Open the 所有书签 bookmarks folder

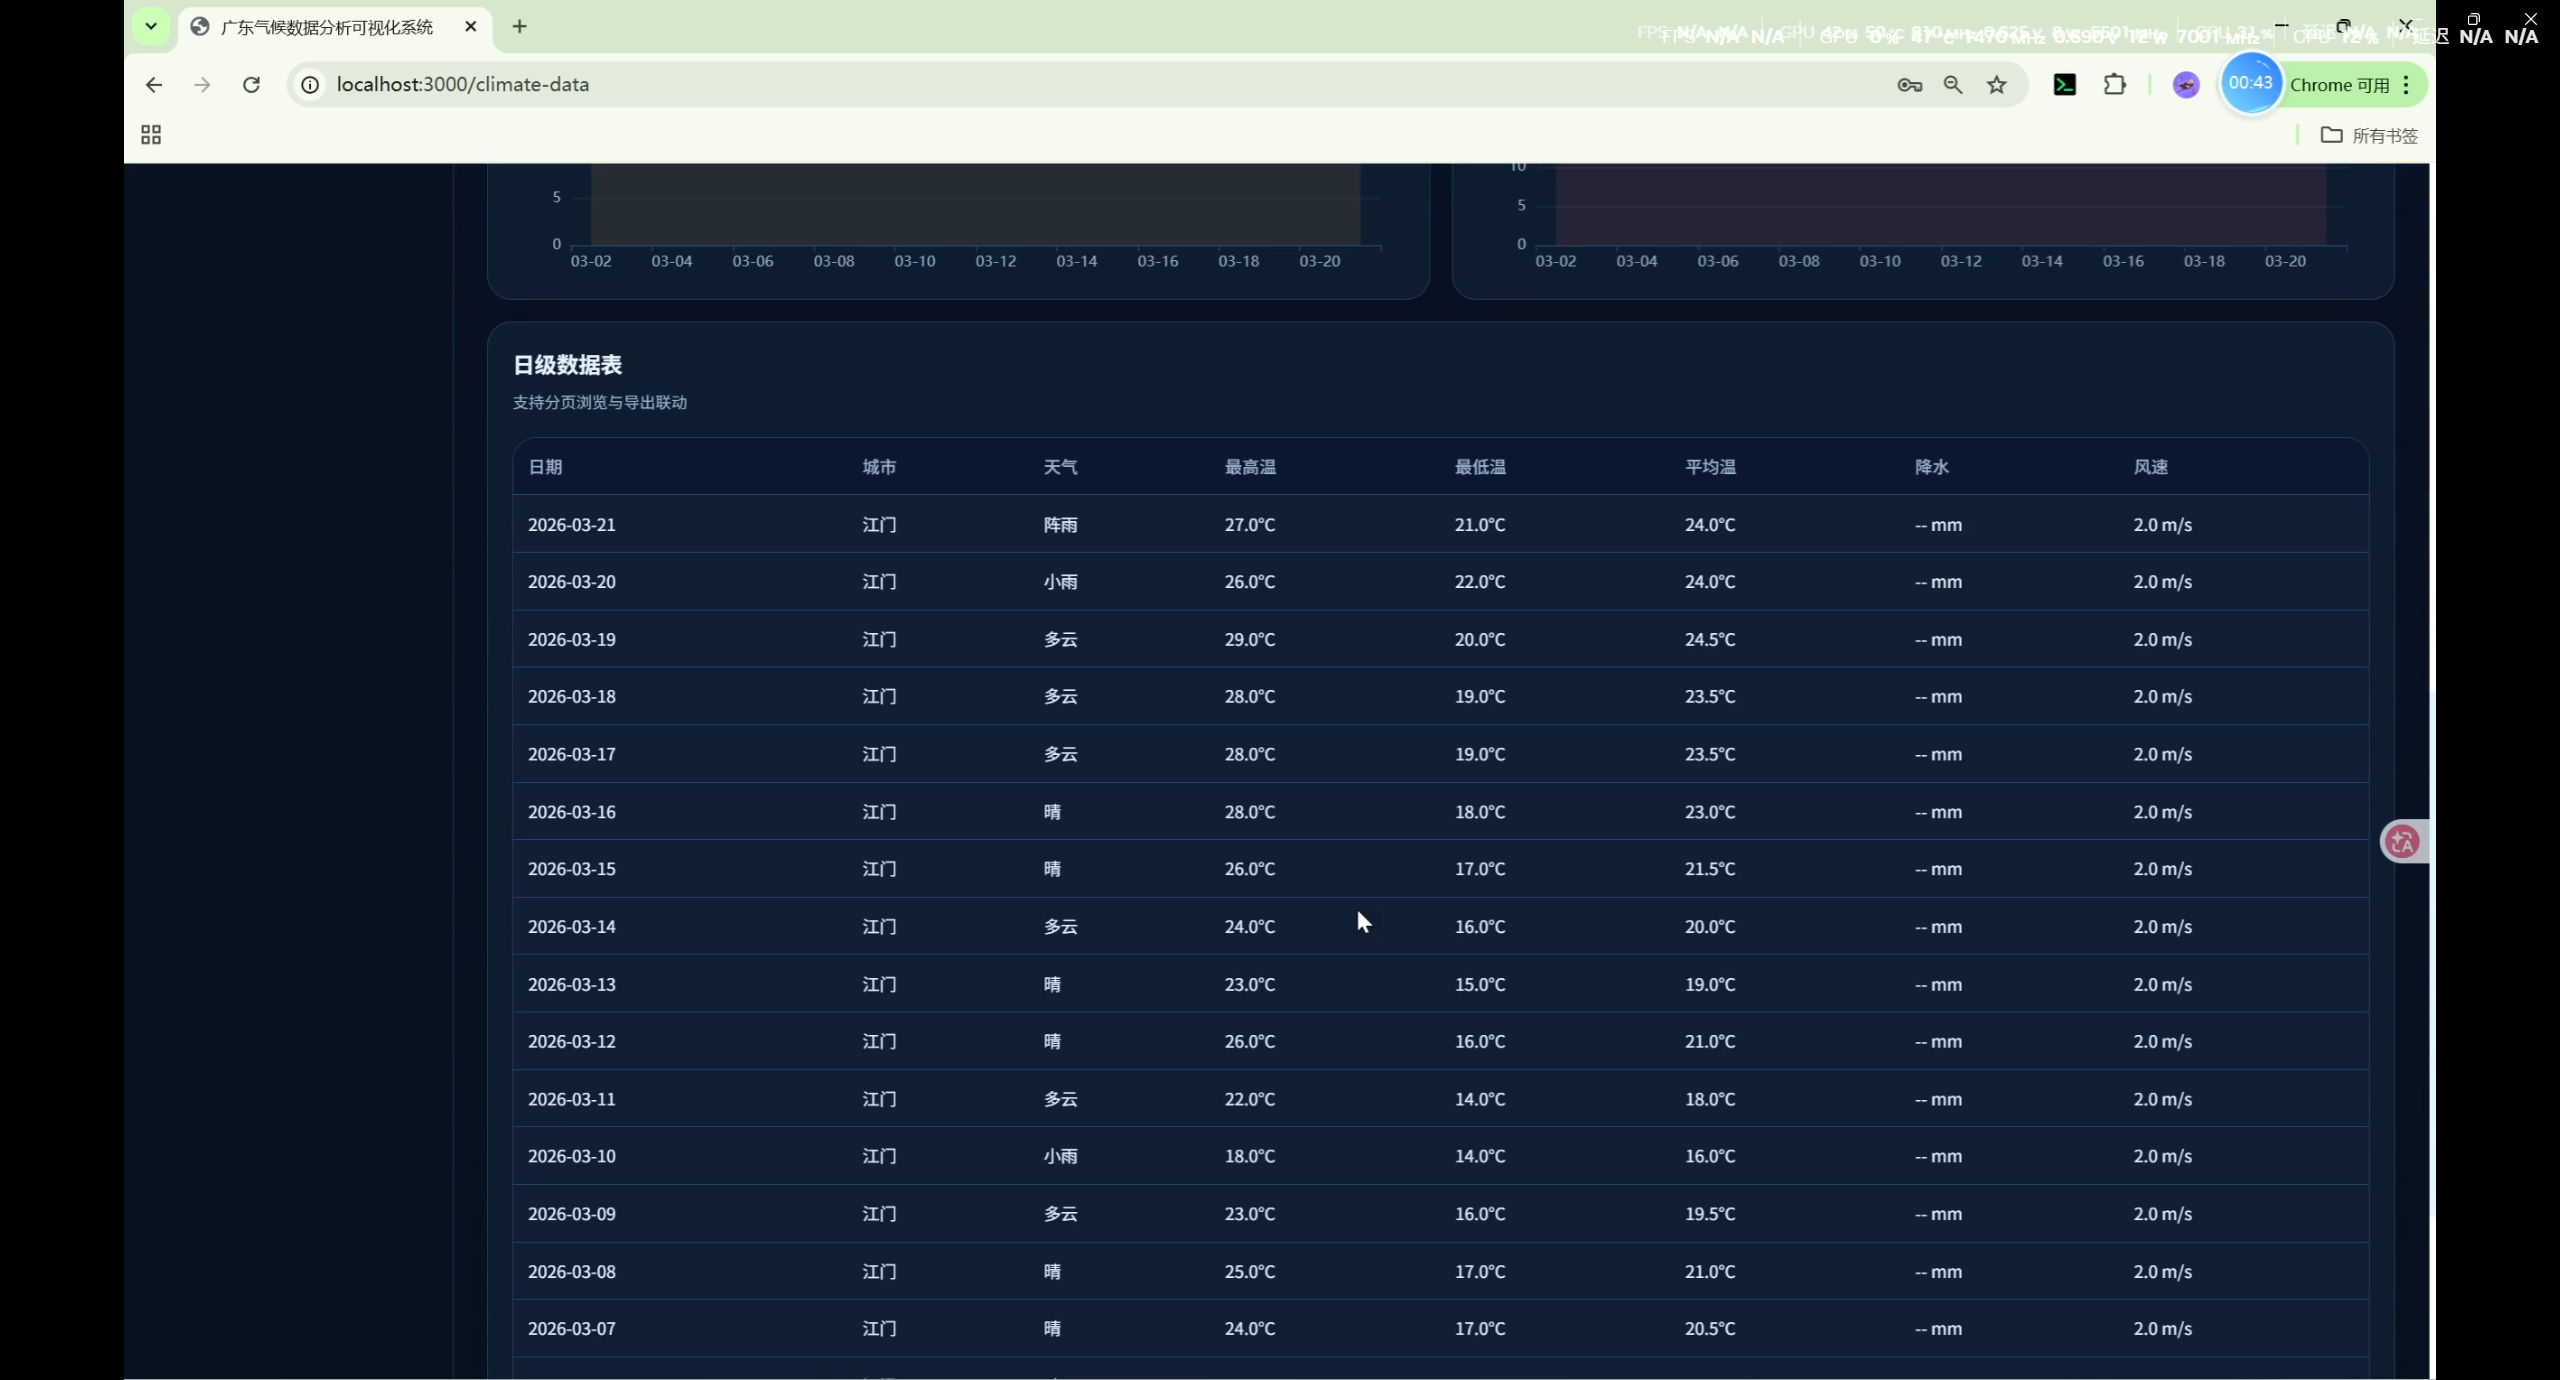2370,135
